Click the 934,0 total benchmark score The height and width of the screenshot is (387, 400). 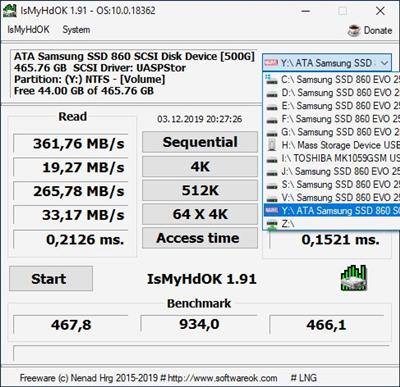pyautogui.click(x=199, y=324)
